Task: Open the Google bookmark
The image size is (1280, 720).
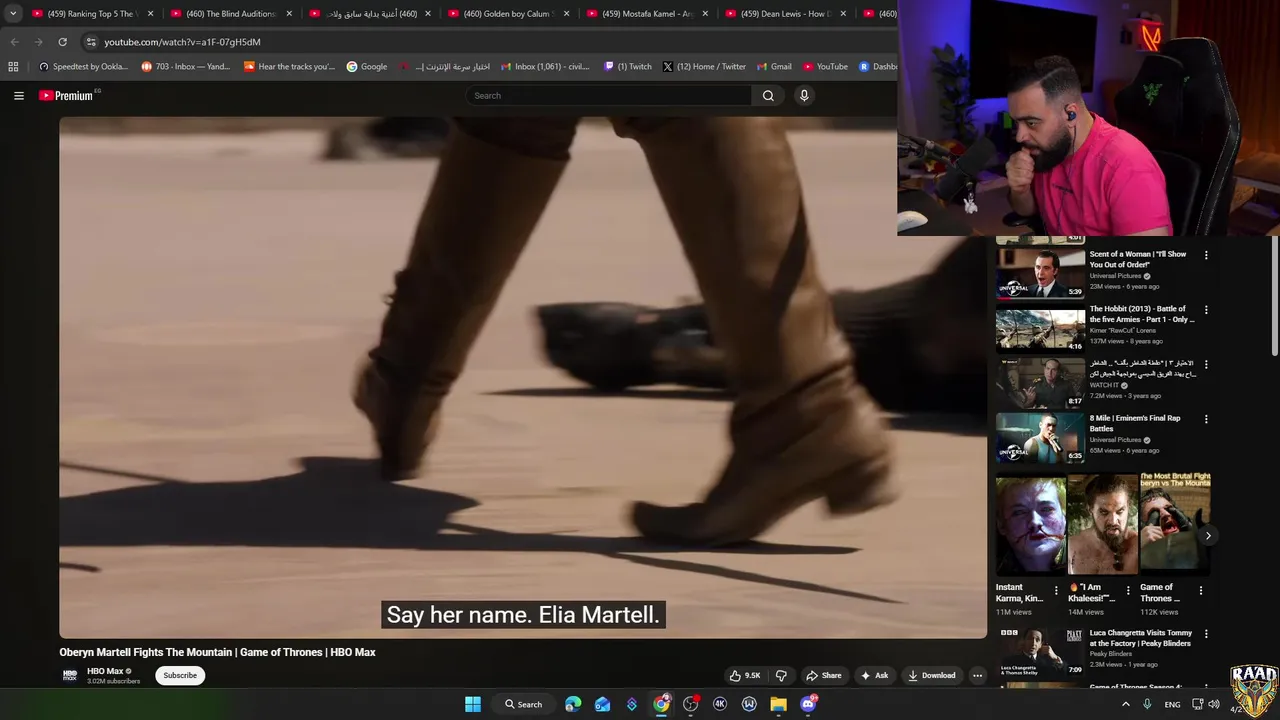Action: click(367, 67)
